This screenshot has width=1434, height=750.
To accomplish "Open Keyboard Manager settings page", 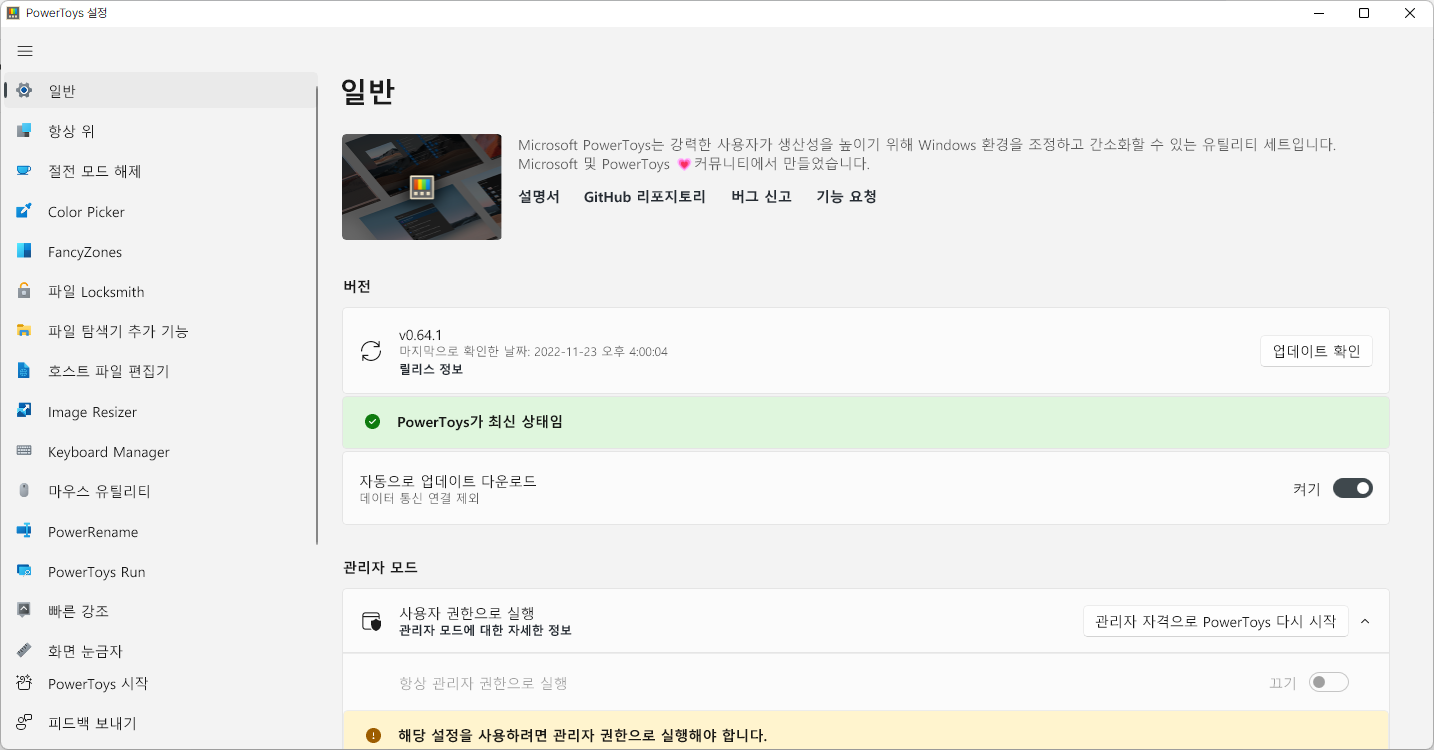I will tap(161, 451).
